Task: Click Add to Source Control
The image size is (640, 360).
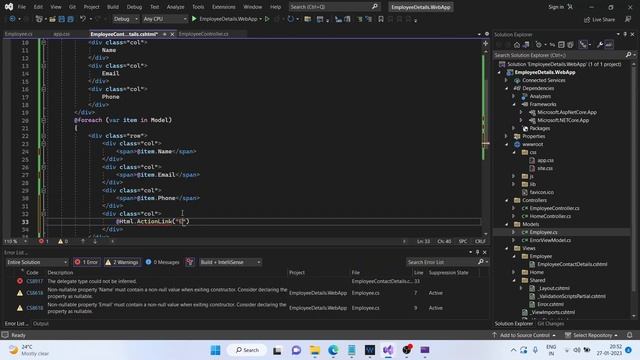Action: 525,335
